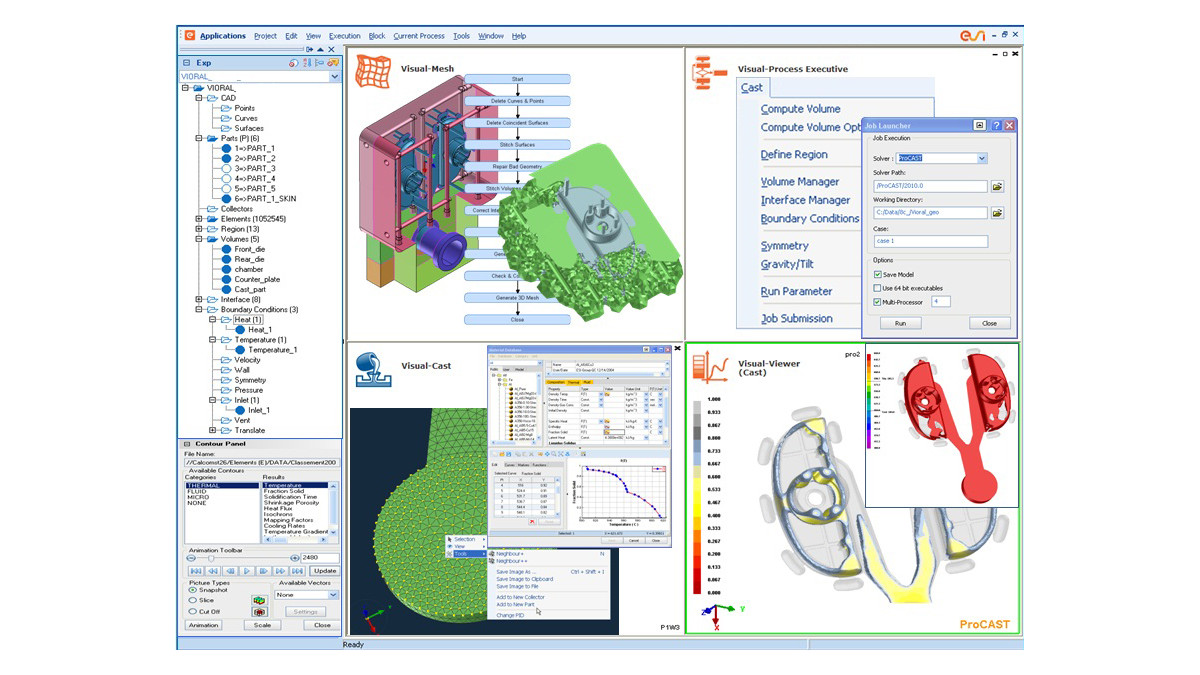Browse for Working Directory folder
This screenshot has width=1200, height=675.
(997, 213)
